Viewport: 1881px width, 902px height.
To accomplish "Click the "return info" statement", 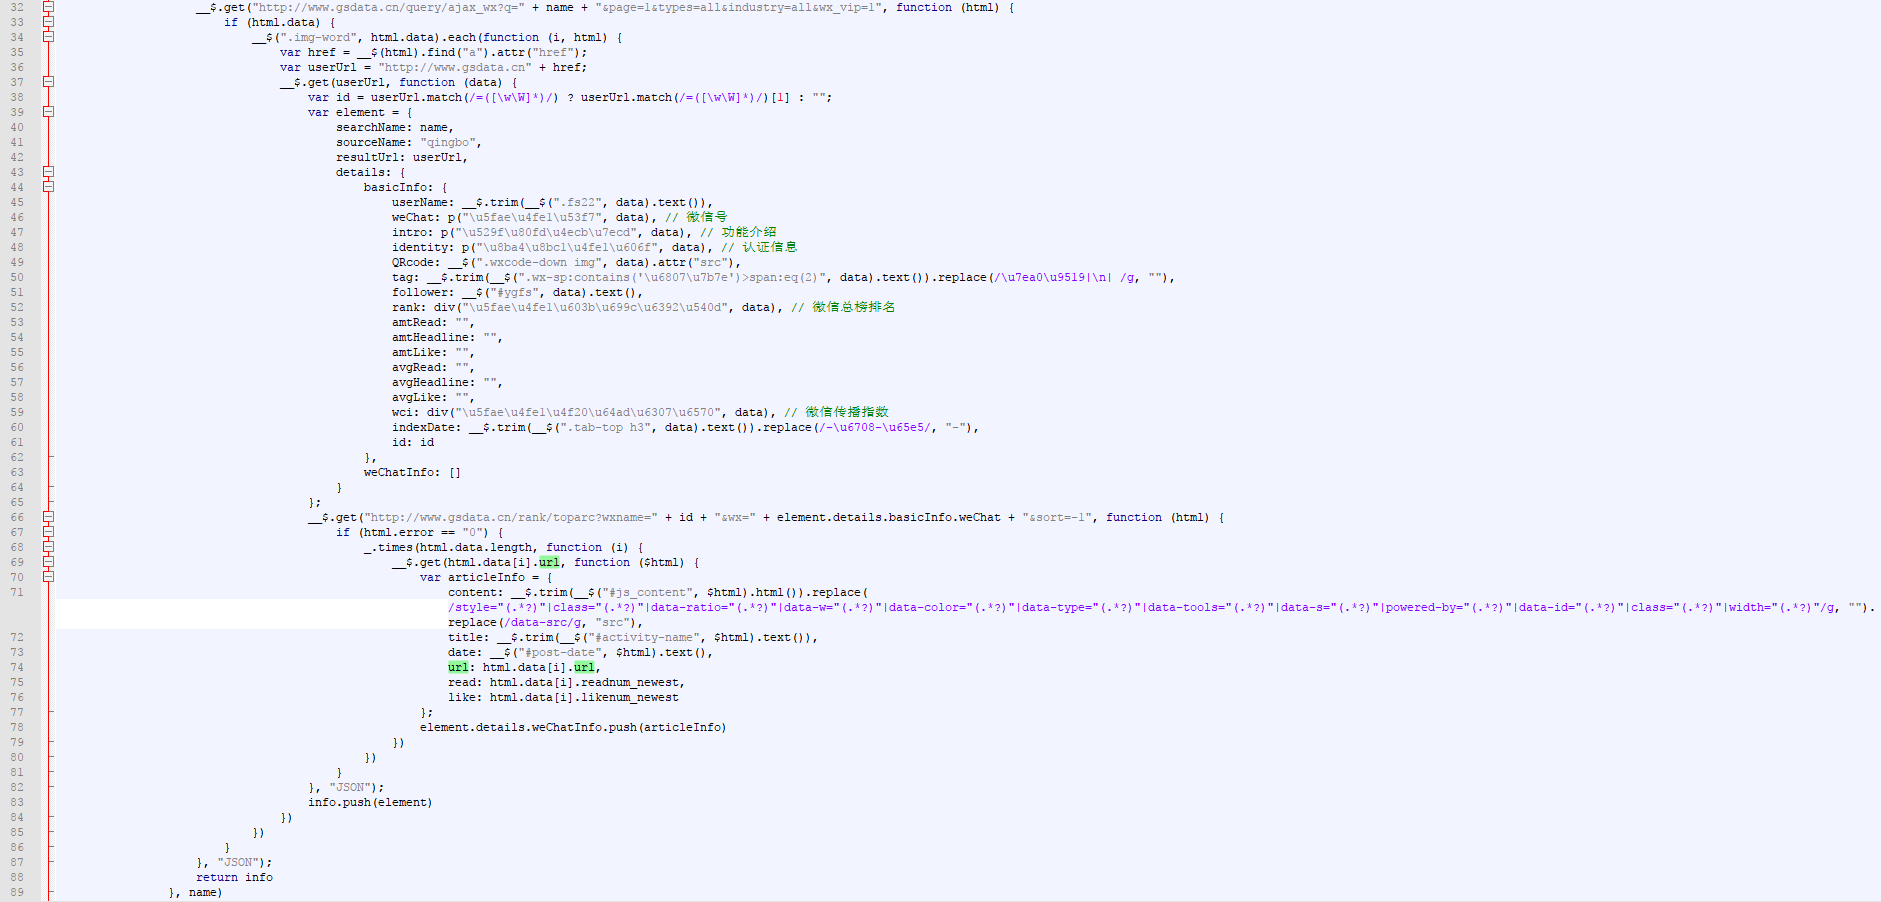I will click(234, 877).
